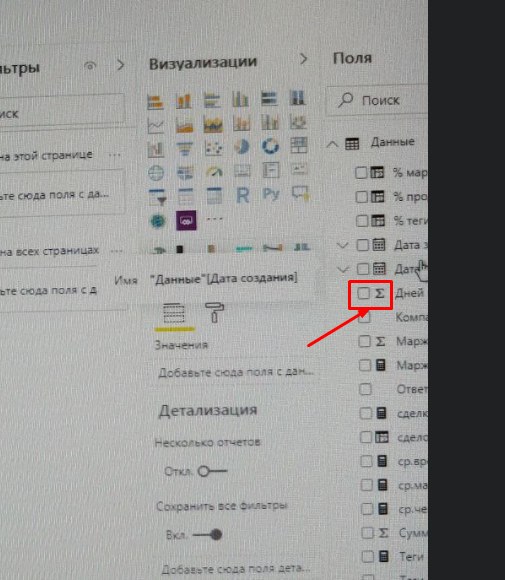Open more visuals via three dots

click(x=215, y=219)
